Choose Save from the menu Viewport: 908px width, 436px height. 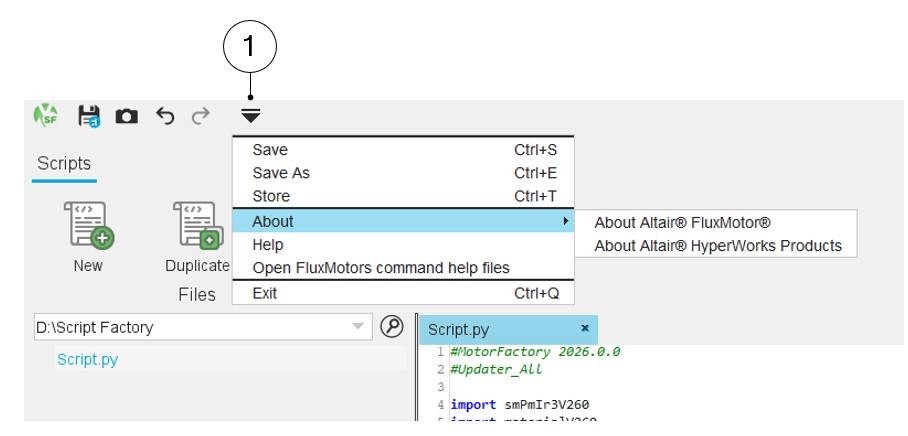tap(270, 150)
